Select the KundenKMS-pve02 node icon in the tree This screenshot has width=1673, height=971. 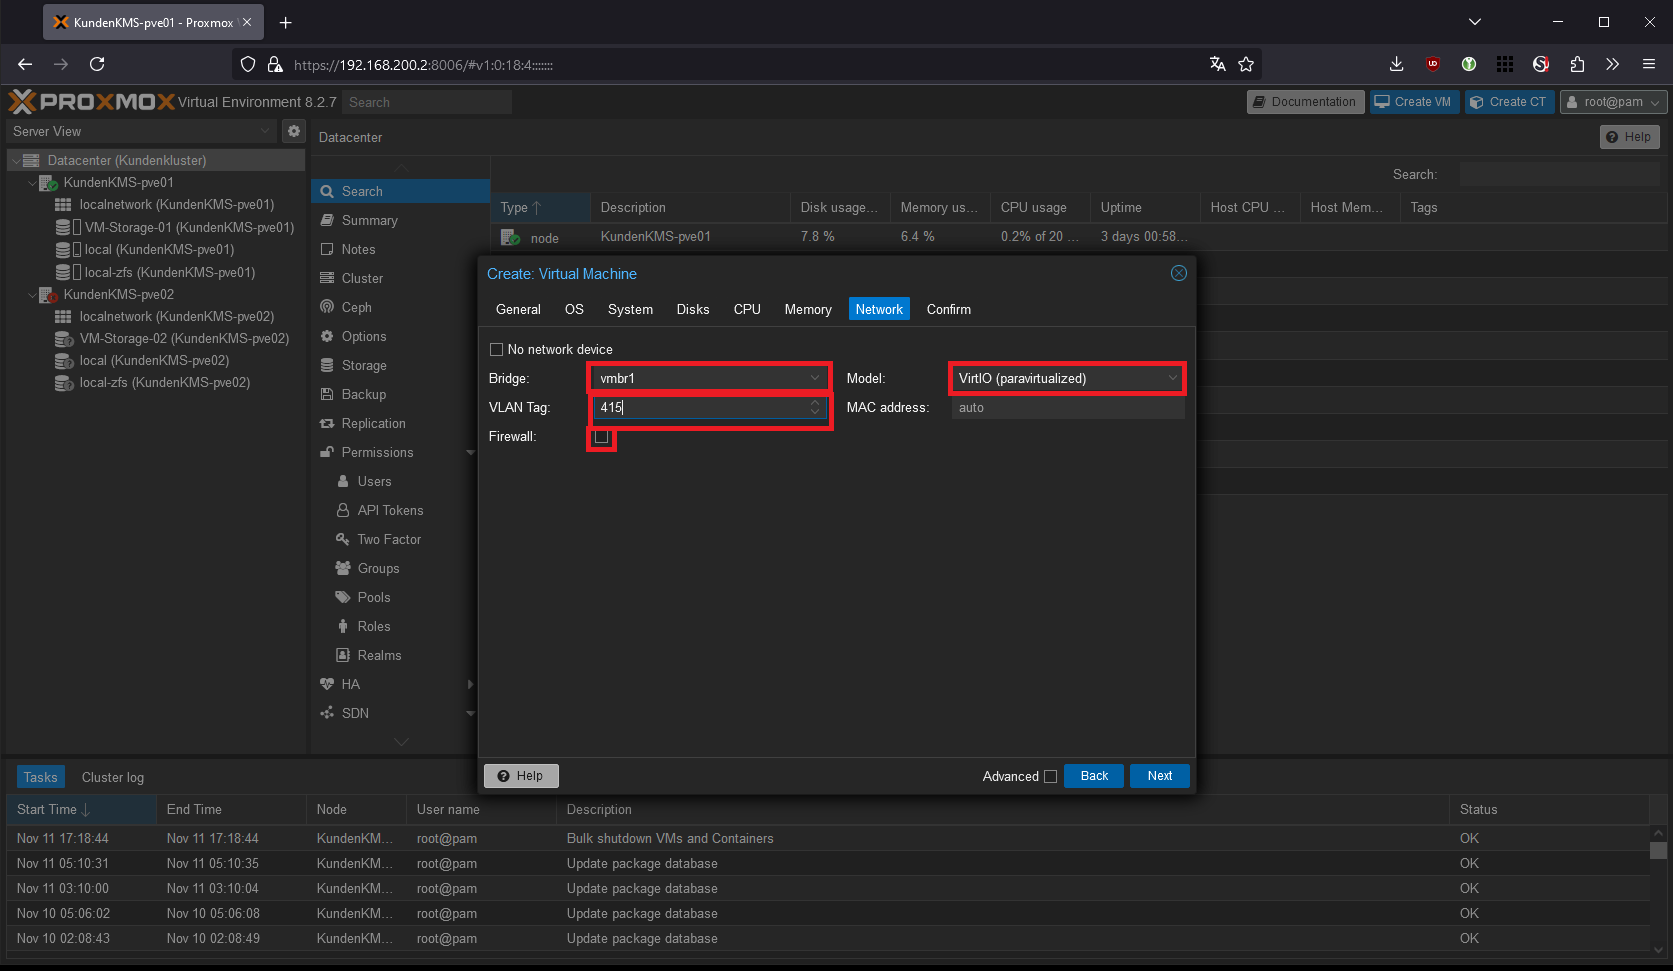click(48, 295)
